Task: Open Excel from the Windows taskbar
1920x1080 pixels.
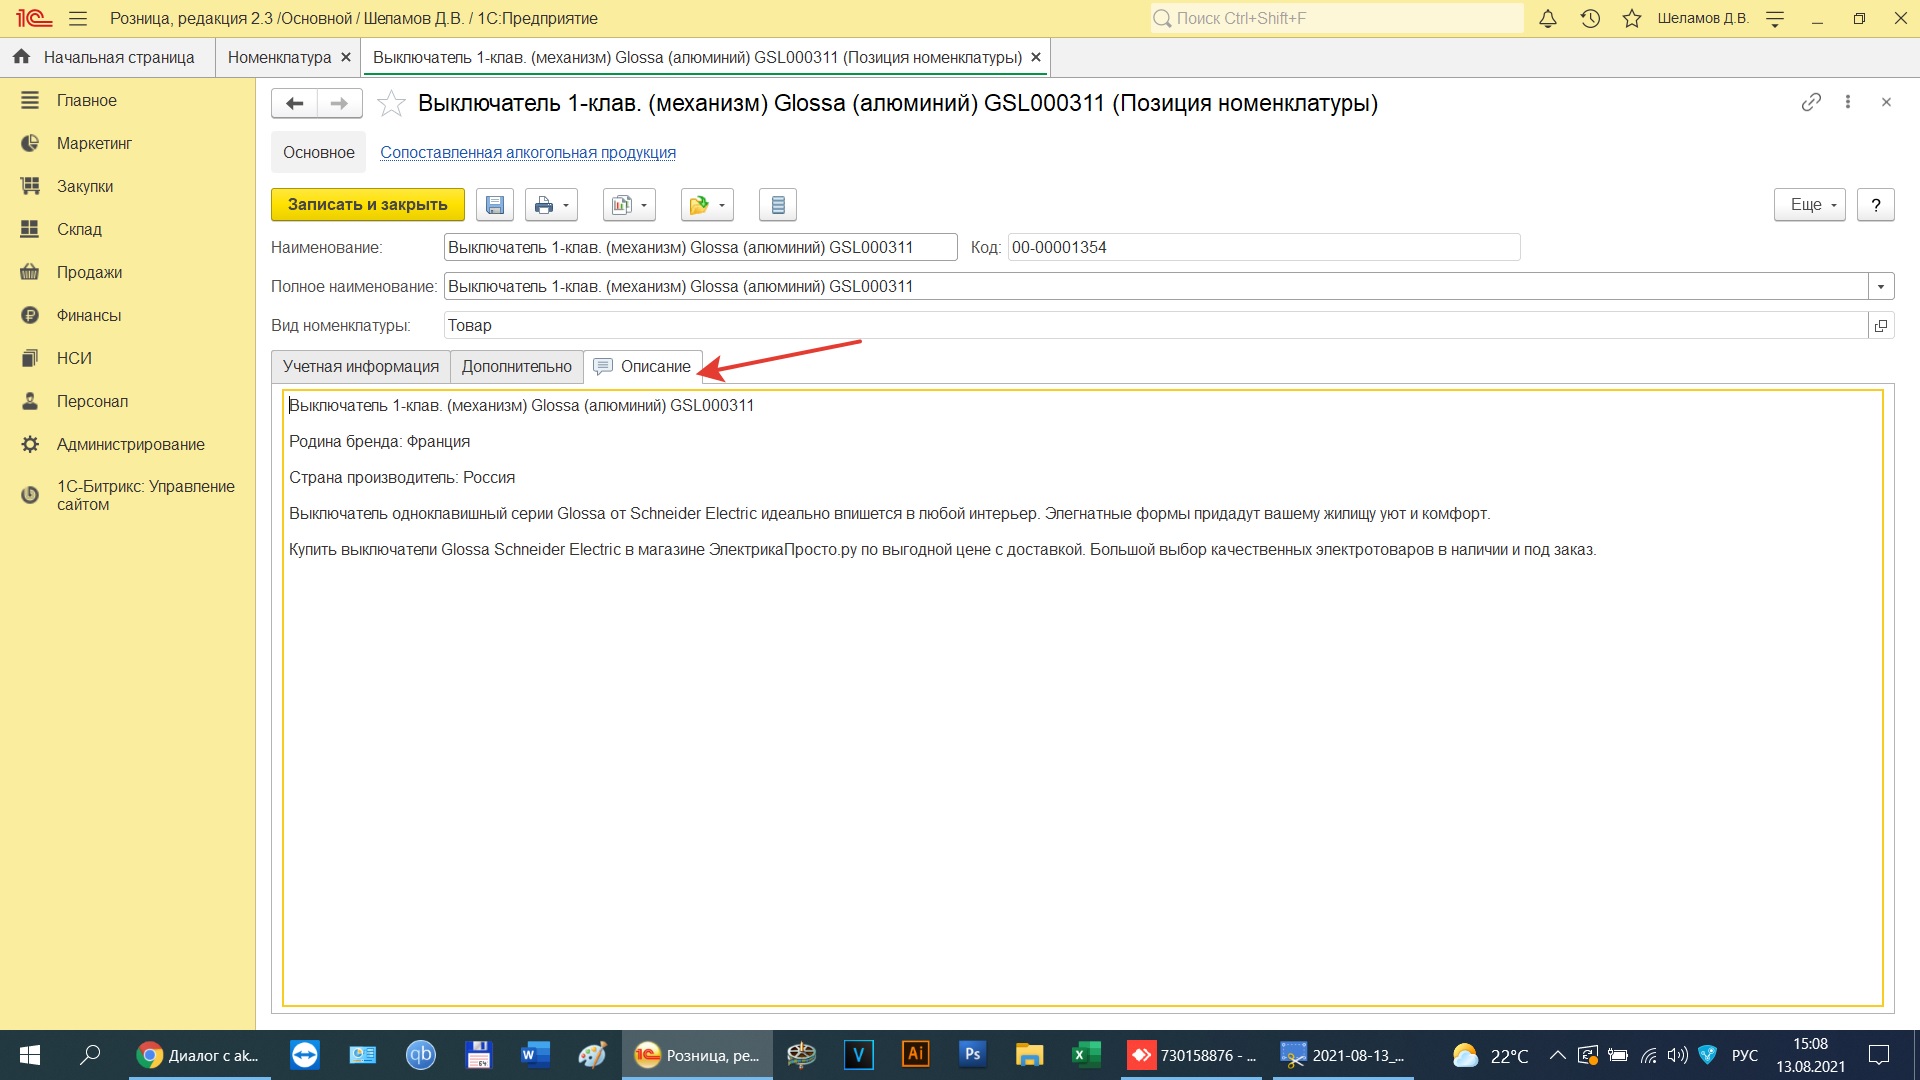Action: tap(1086, 1055)
